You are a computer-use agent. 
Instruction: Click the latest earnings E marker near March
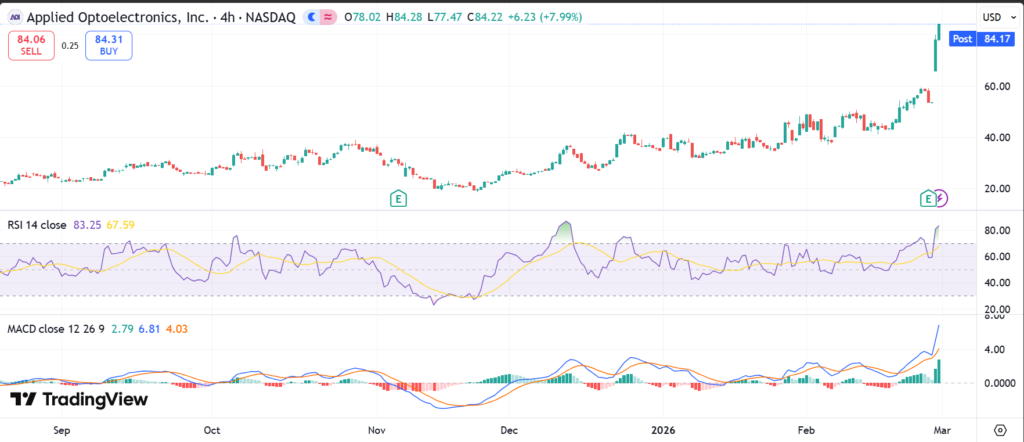pyautogui.click(x=927, y=198)
